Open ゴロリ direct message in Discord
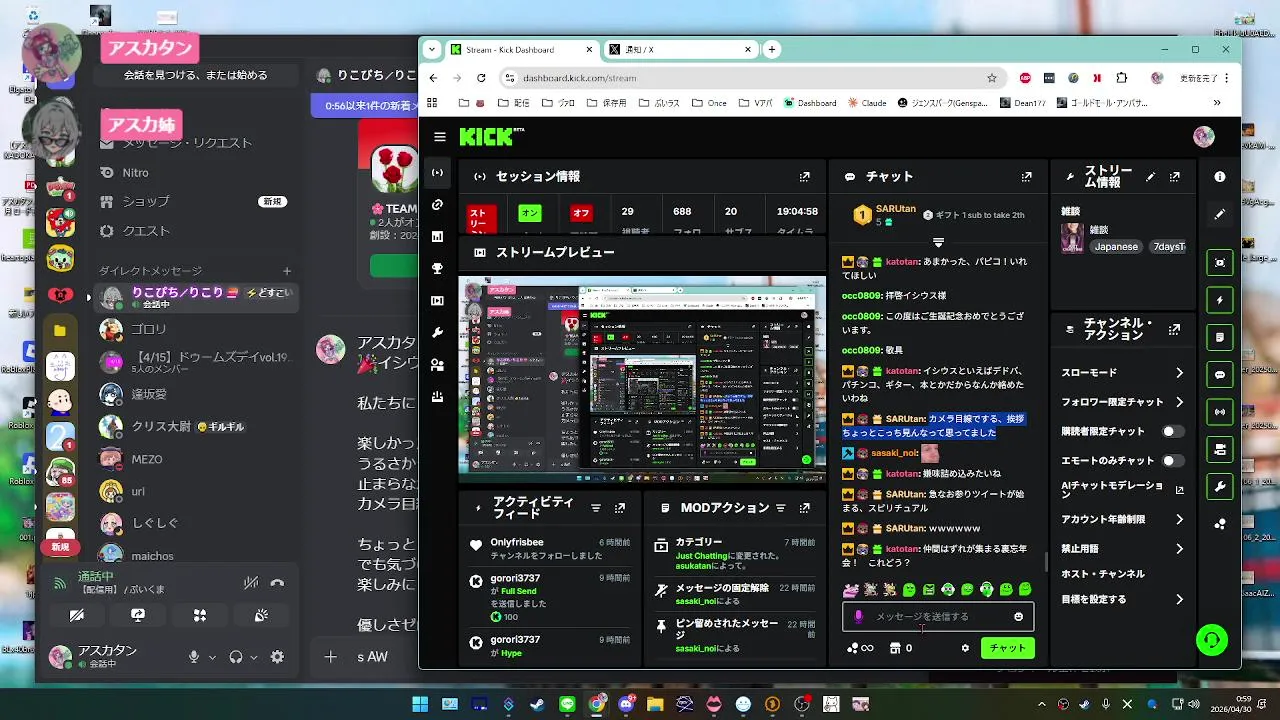This screenshot has height=720, width=1280. 195,329
